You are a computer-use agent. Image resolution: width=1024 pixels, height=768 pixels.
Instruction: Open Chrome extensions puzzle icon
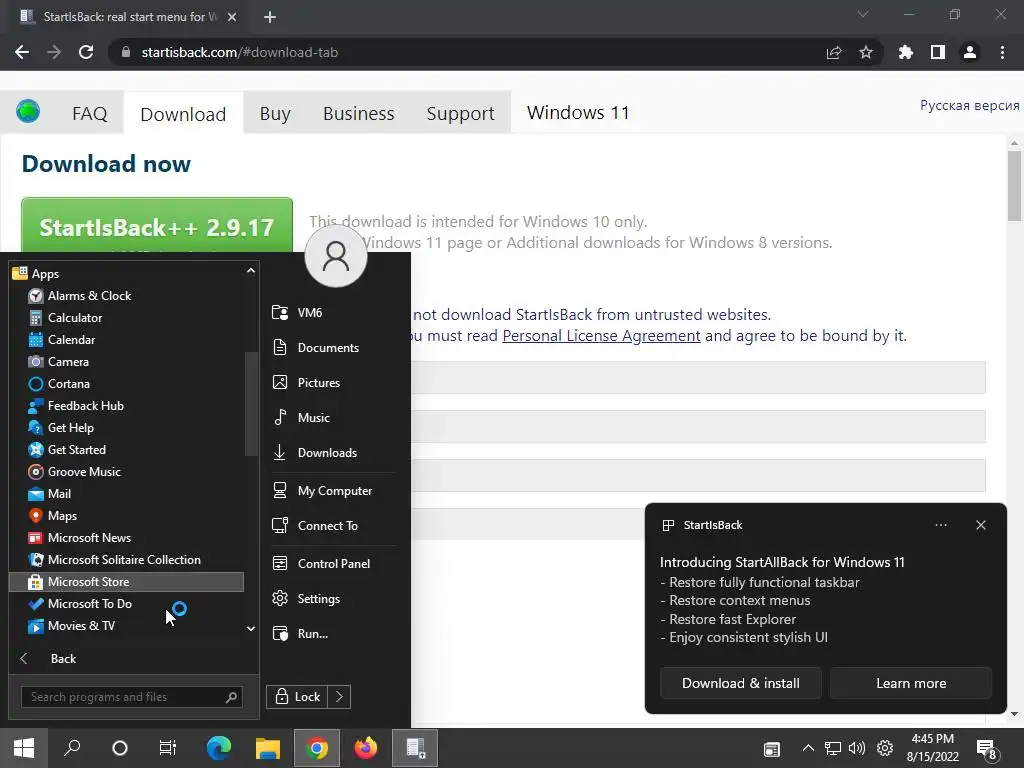[x=905, y=52]
